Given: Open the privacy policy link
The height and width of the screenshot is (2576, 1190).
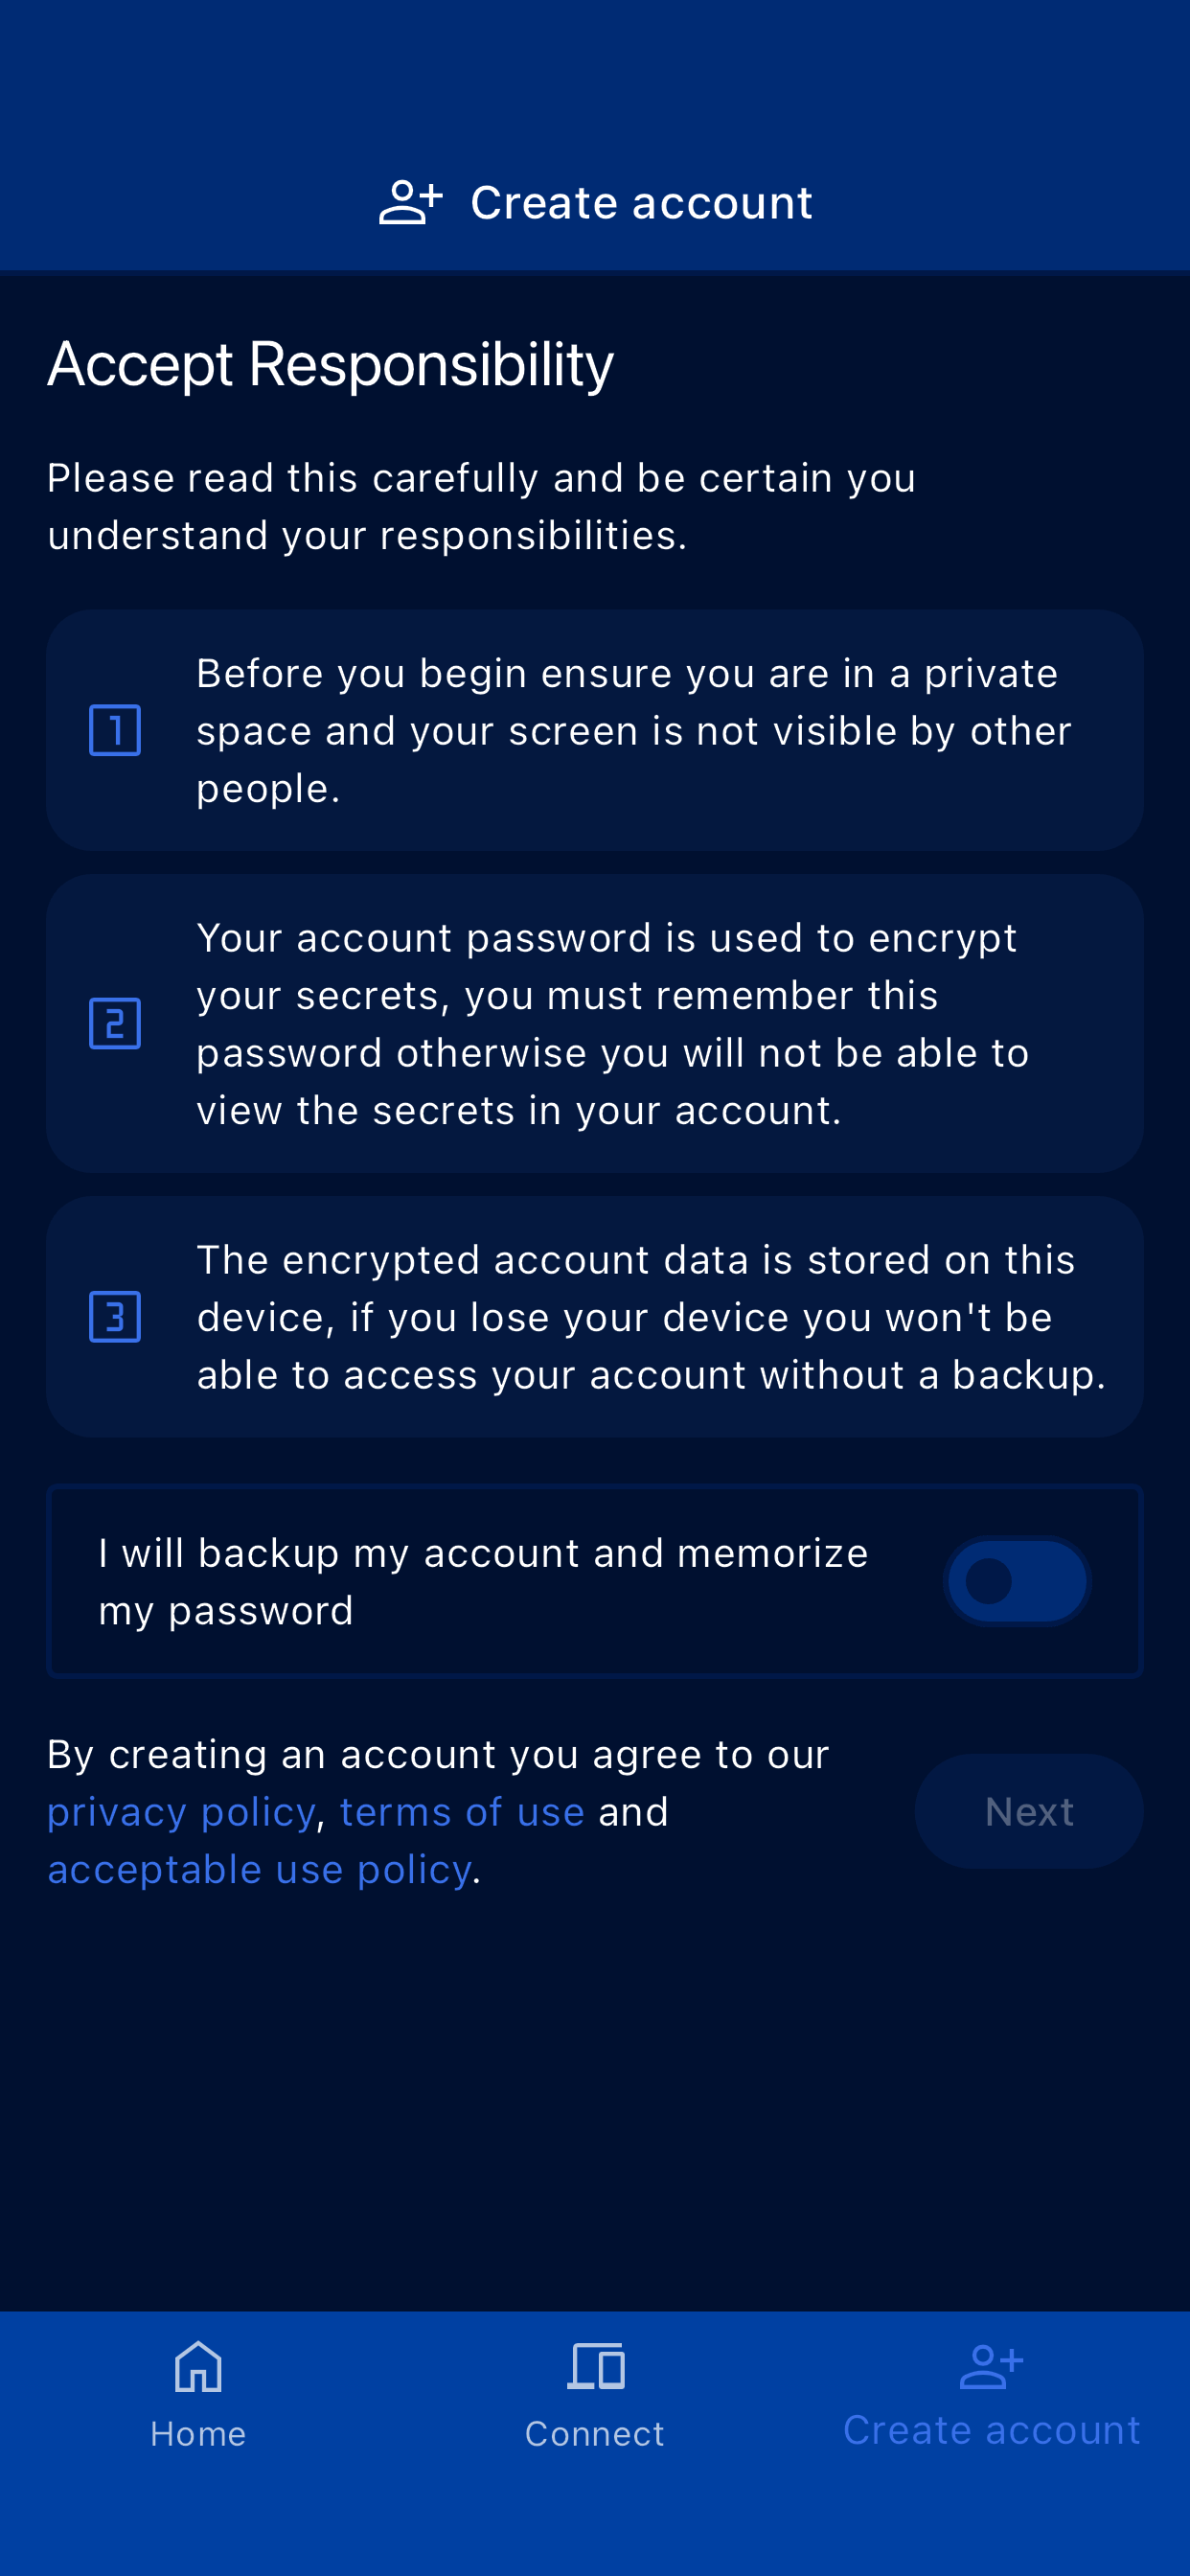Looking at the screenshot, I should 181,1812.
